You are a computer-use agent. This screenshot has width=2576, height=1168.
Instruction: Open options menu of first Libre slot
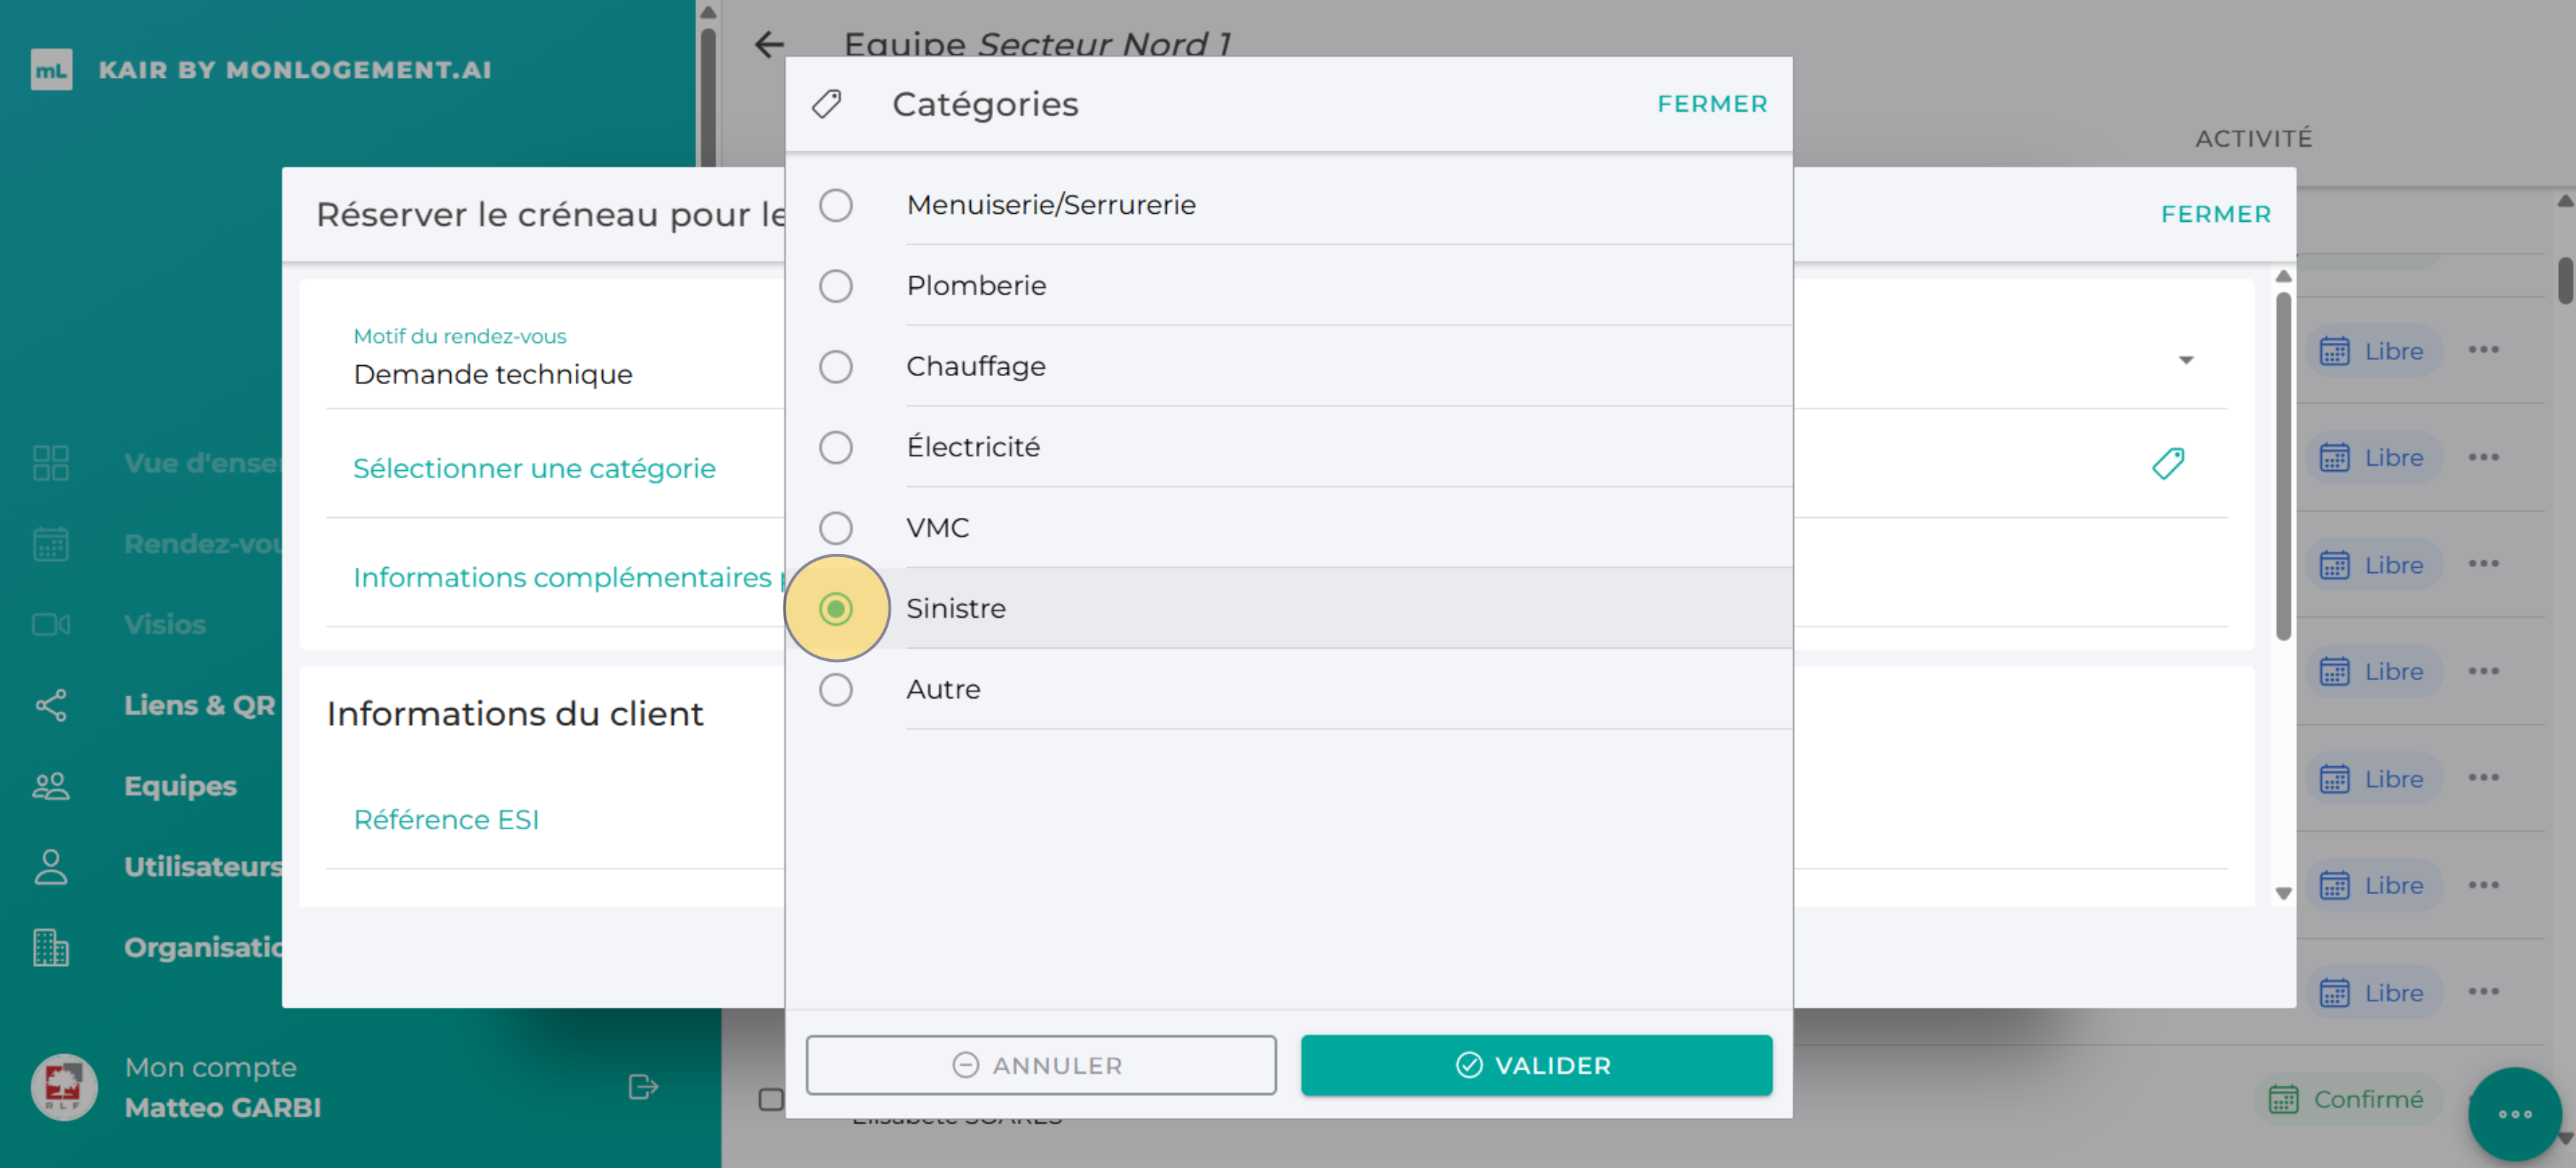(2482, 350)
